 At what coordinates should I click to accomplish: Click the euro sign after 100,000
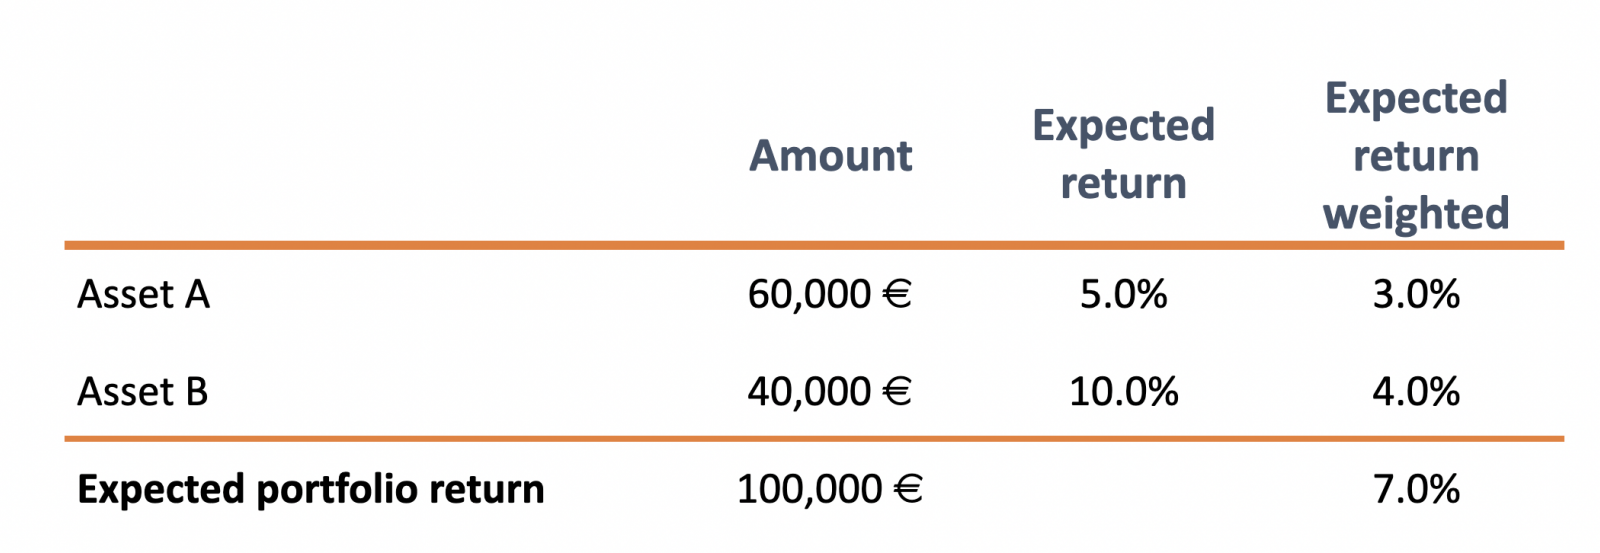907,489
